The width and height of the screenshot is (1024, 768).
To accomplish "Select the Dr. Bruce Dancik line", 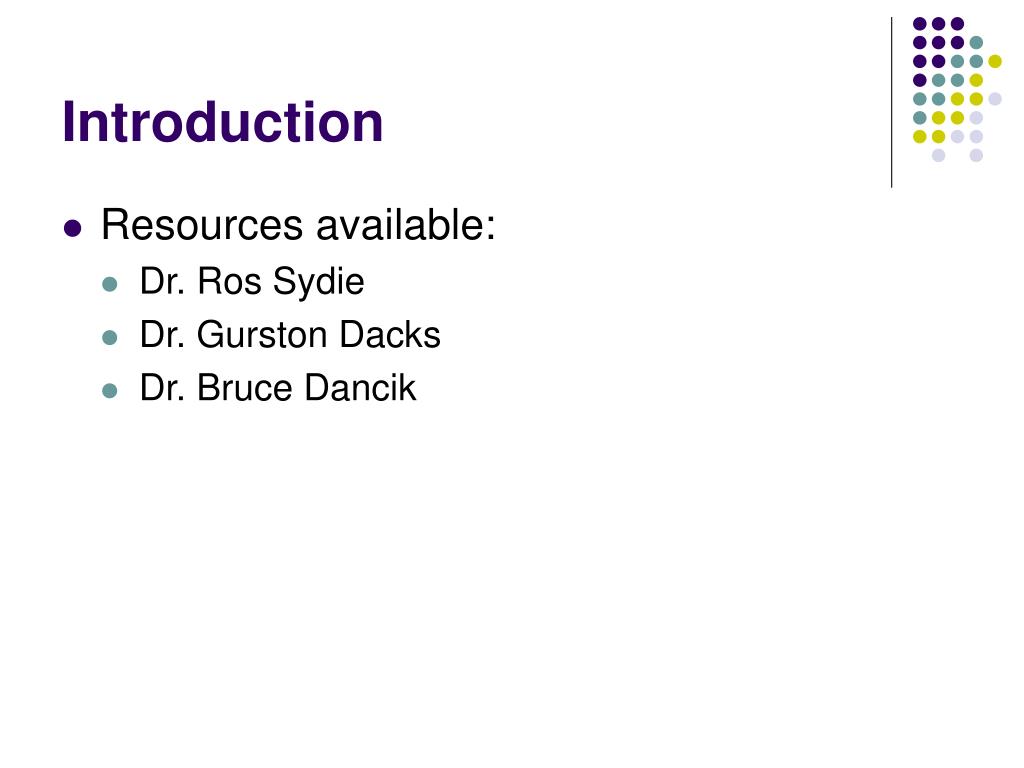I will pyautogui.click(x=278, y=388).
